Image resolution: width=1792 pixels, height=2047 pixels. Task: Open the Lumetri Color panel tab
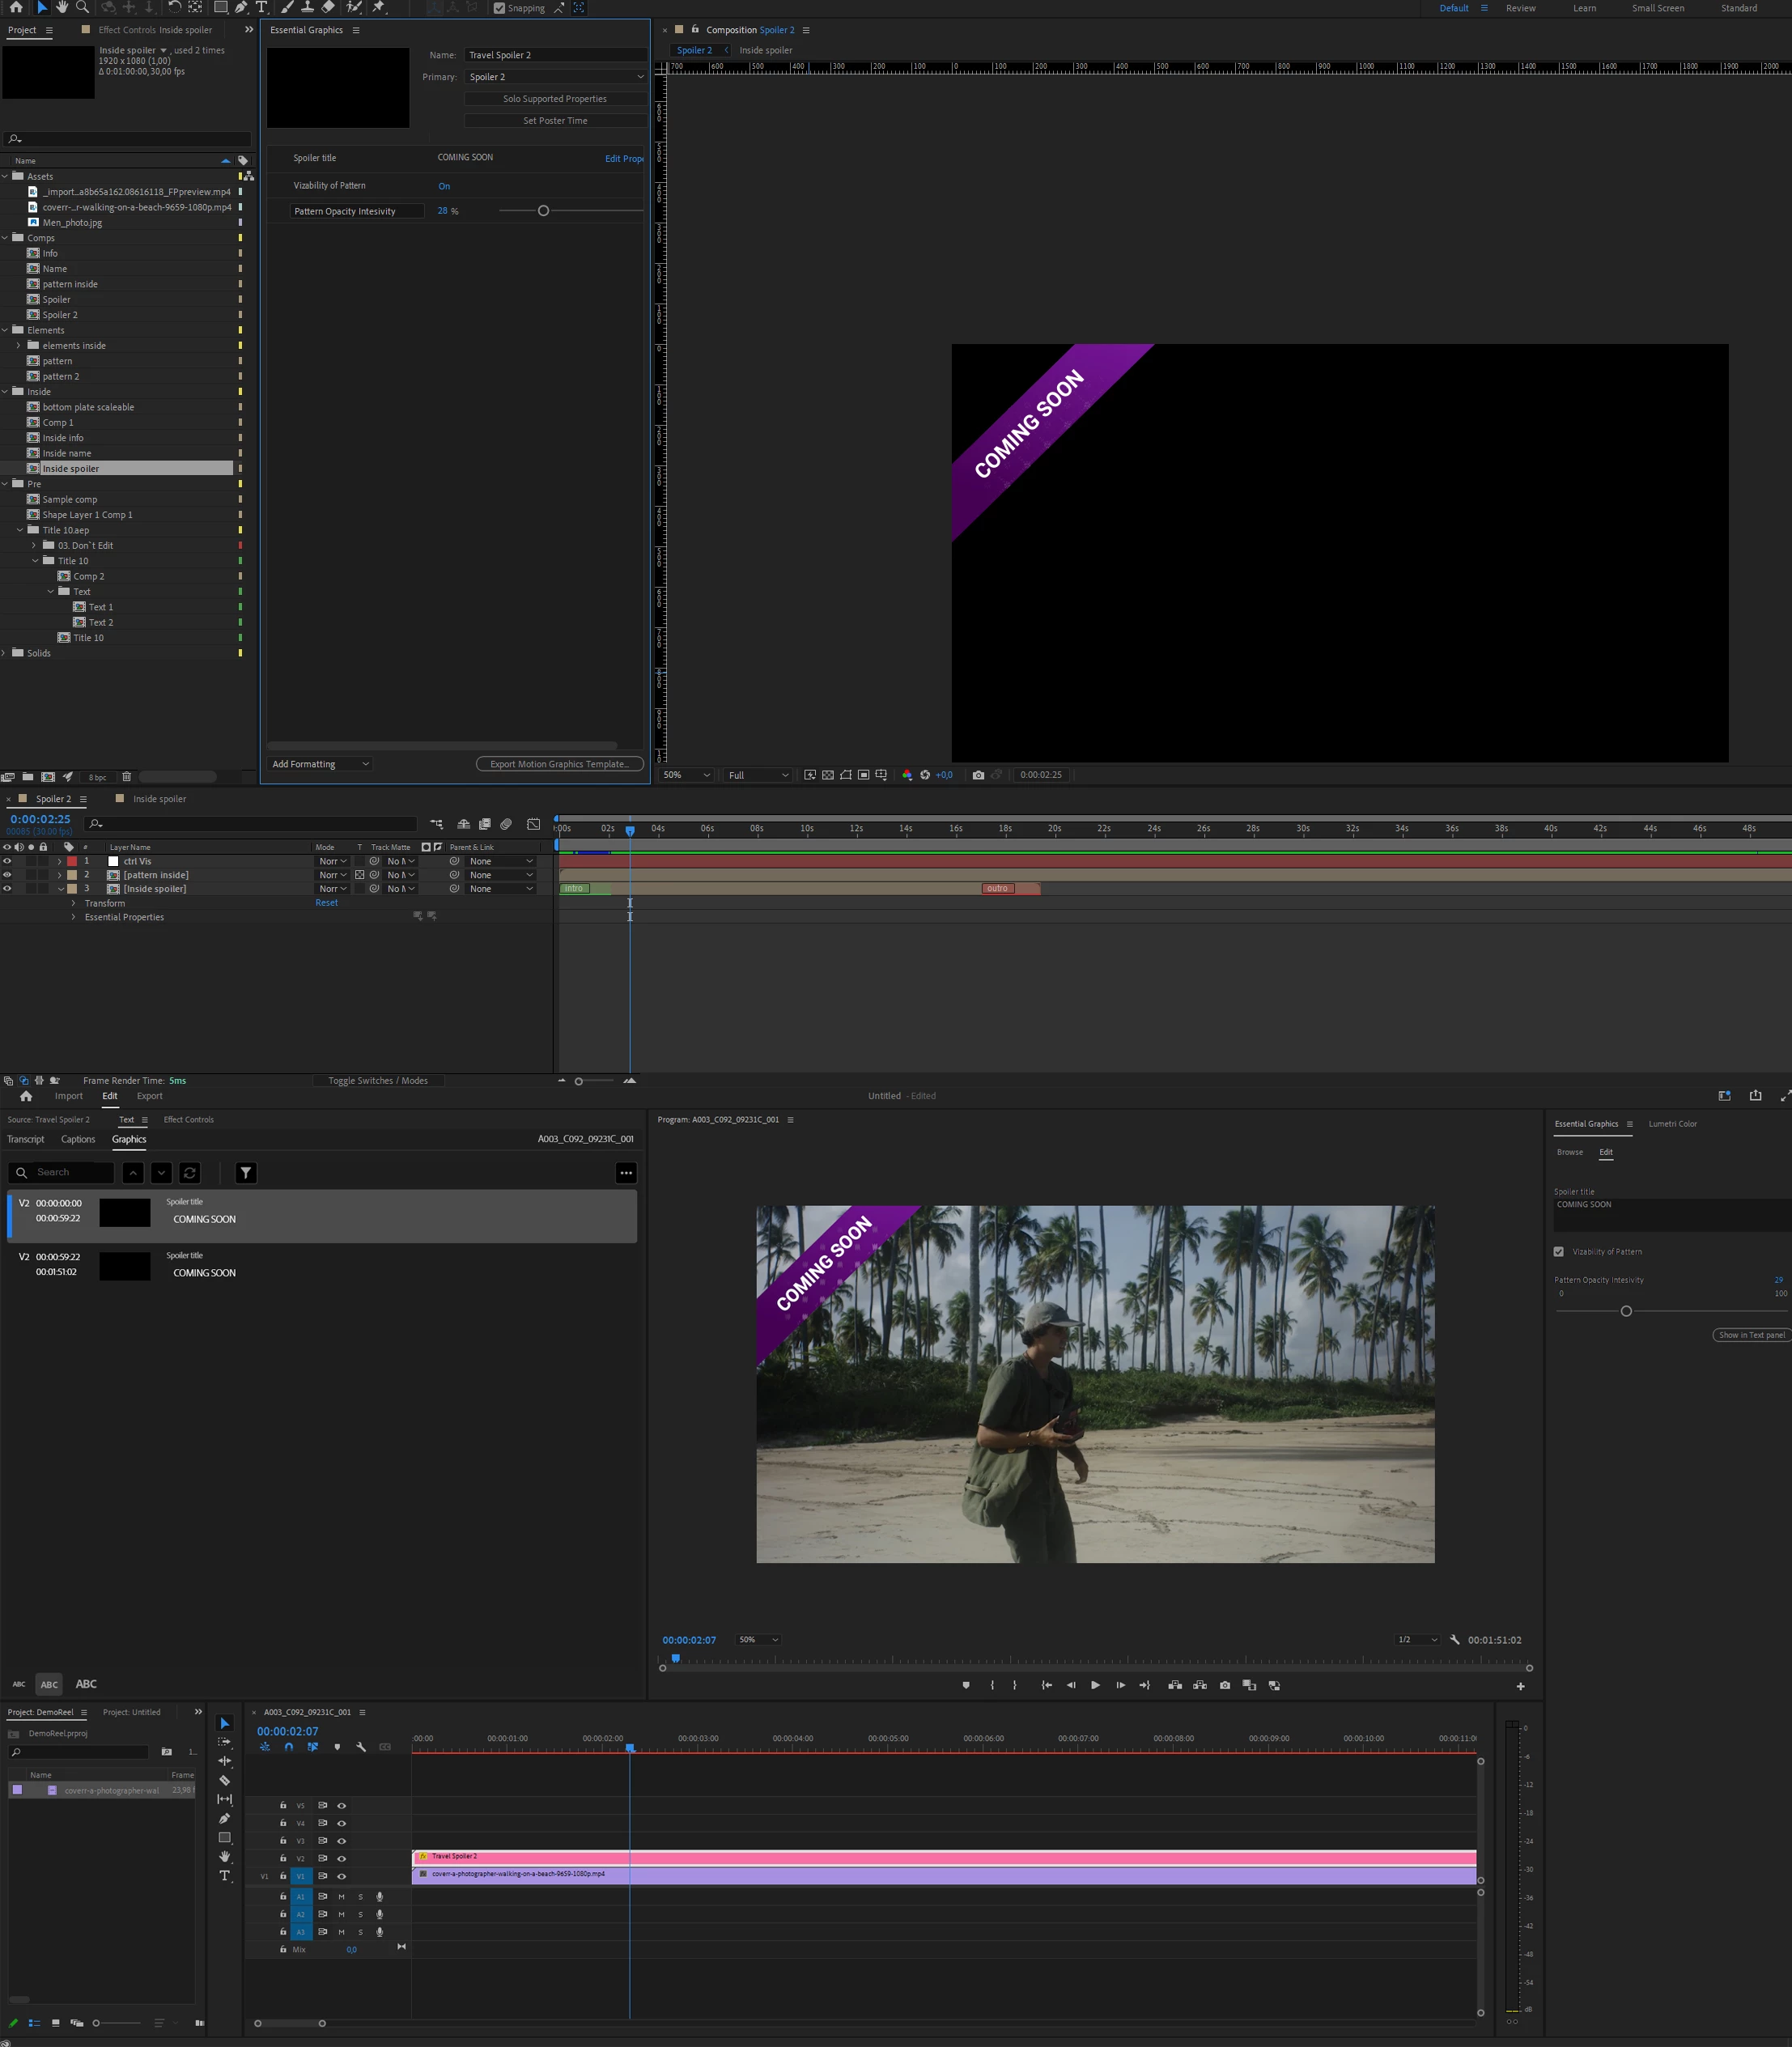pos(1672,1124)
